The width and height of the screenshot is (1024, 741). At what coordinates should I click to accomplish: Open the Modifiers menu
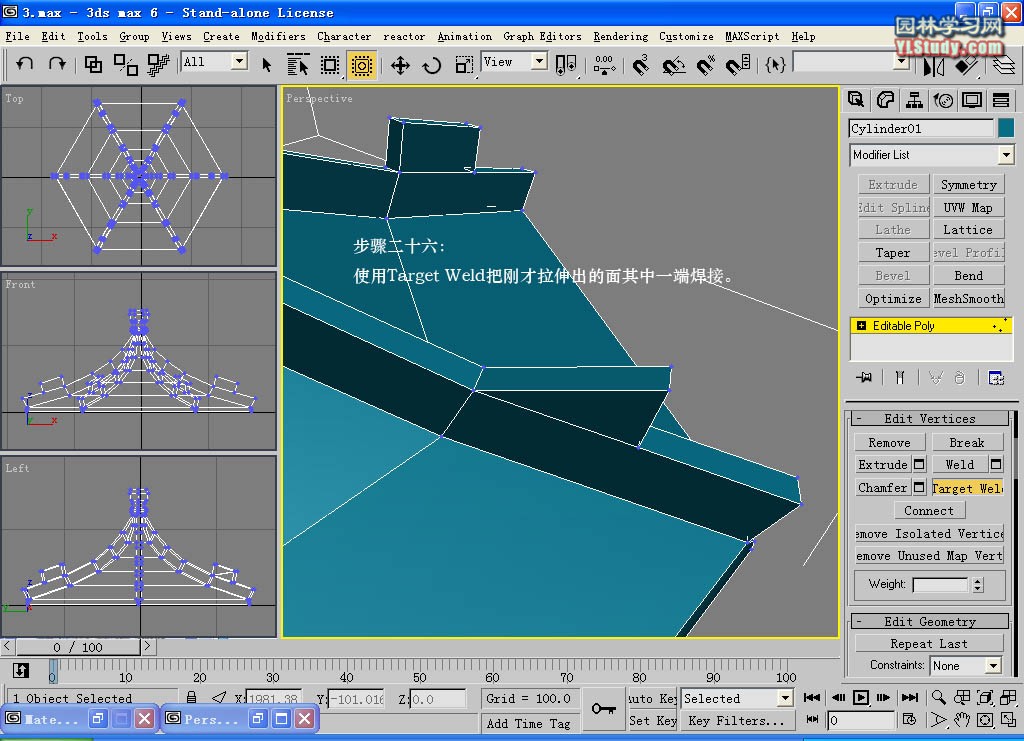tap(278, 36)
